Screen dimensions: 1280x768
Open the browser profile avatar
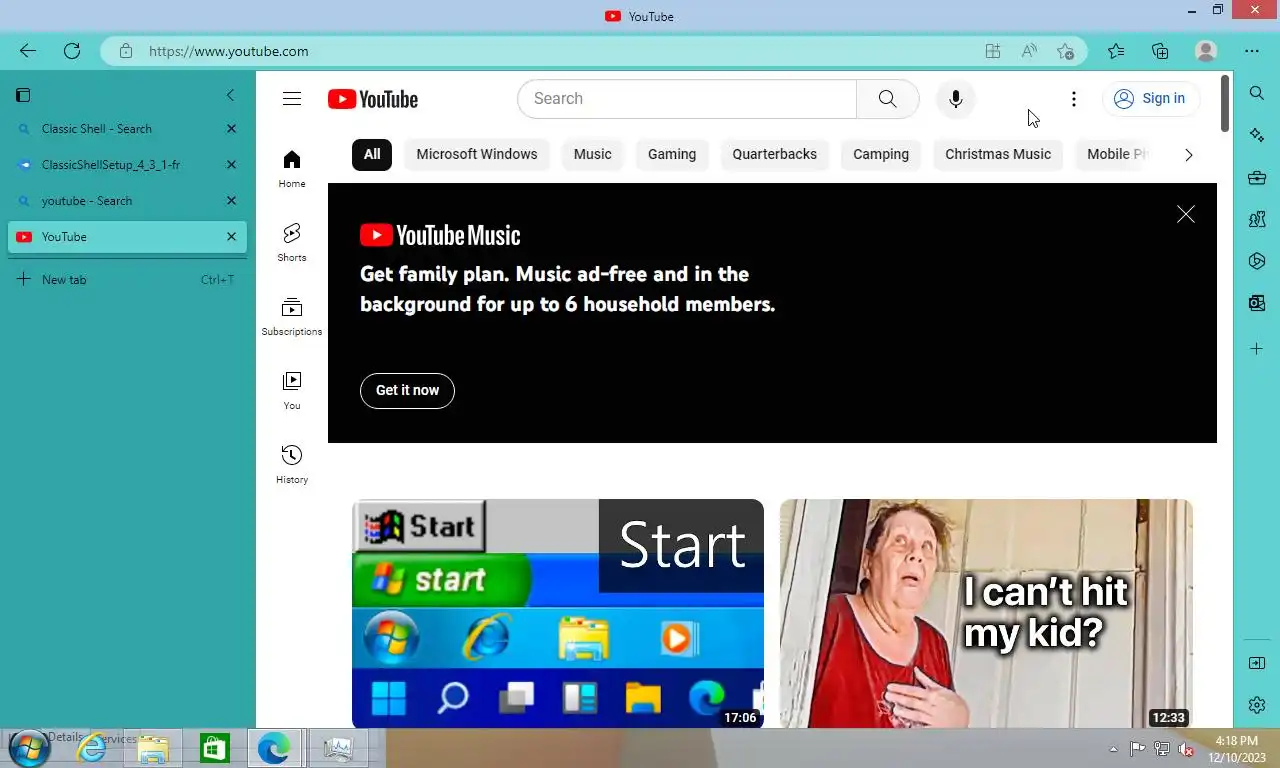click(1206, 51)
